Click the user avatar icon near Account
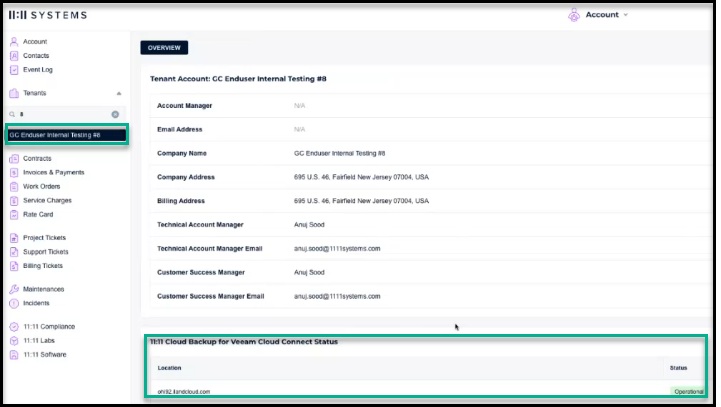The width and height of the screenshot is (721, 407). (574, 15)
